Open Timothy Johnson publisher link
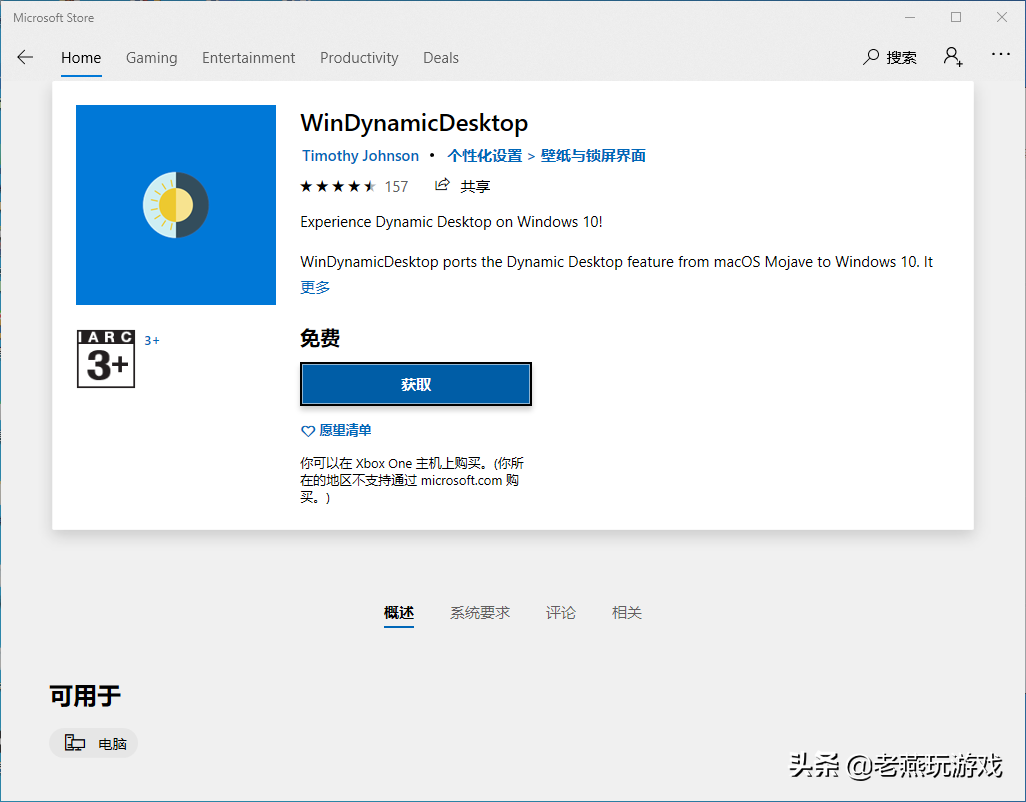The image size is (1026, 802). (x=360, y=156)
